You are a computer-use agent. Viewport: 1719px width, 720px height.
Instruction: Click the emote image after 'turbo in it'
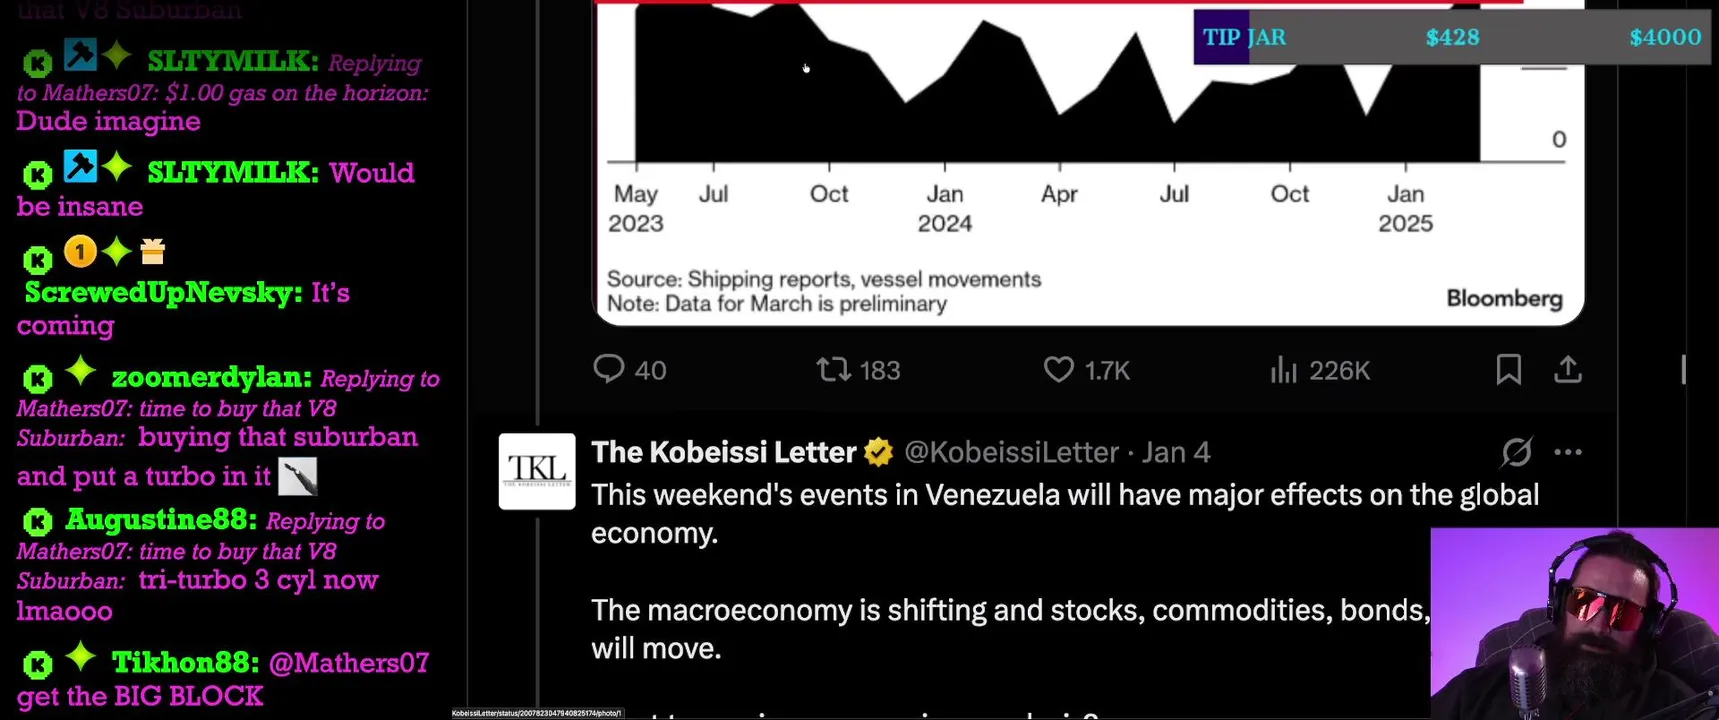[x=297, y=476]
